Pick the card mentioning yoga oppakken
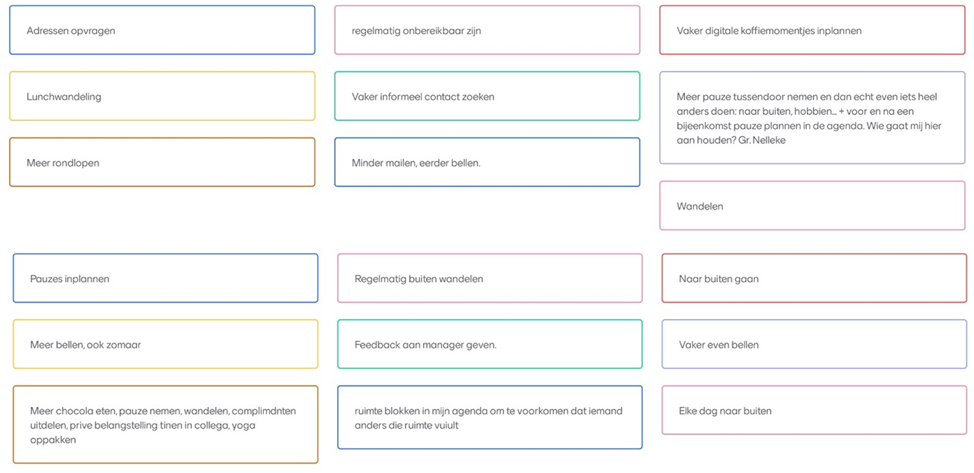This screenshot has height=473, width=974. [x=165, y=425]
